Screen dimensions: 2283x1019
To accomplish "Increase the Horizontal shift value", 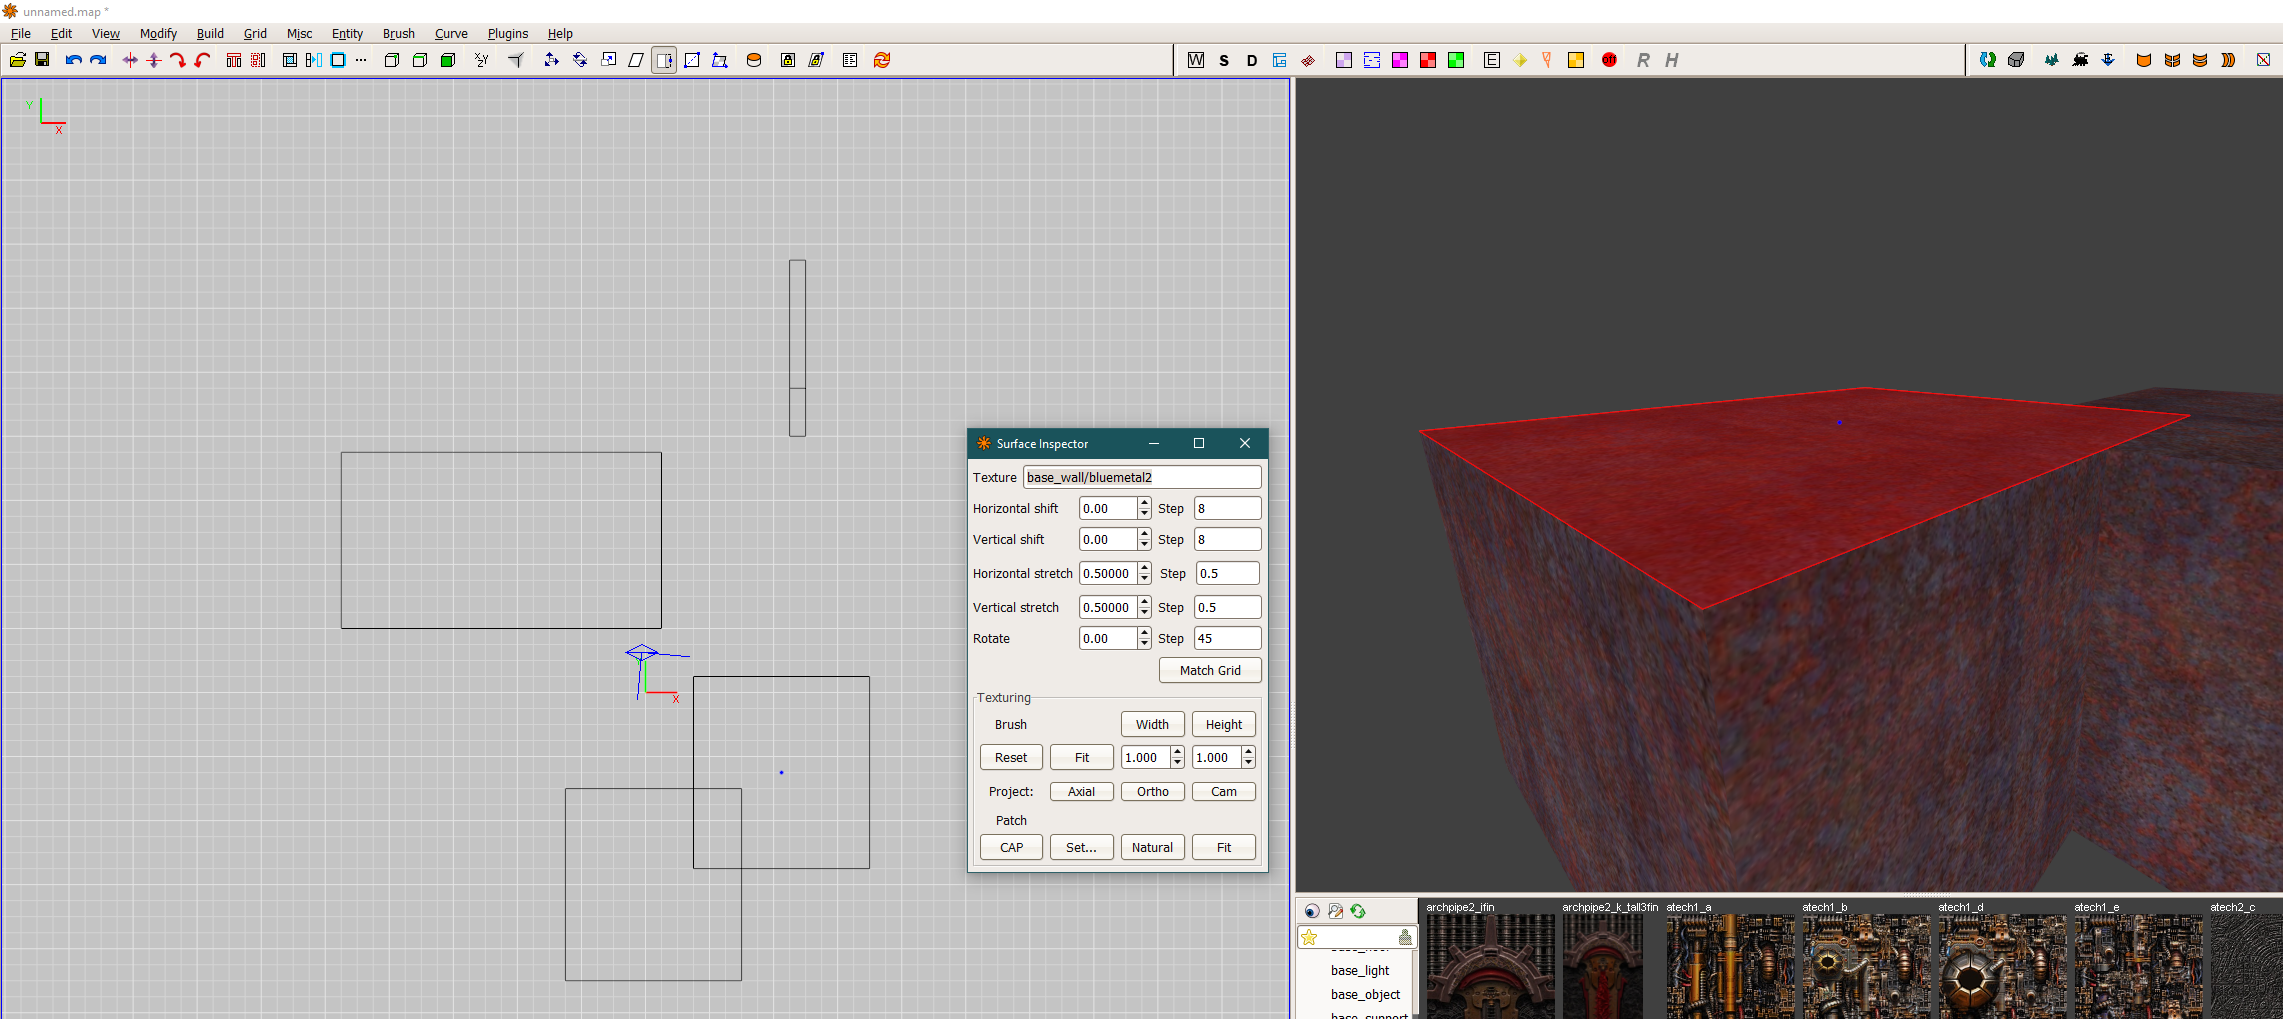I will [x=1145, y=503].
